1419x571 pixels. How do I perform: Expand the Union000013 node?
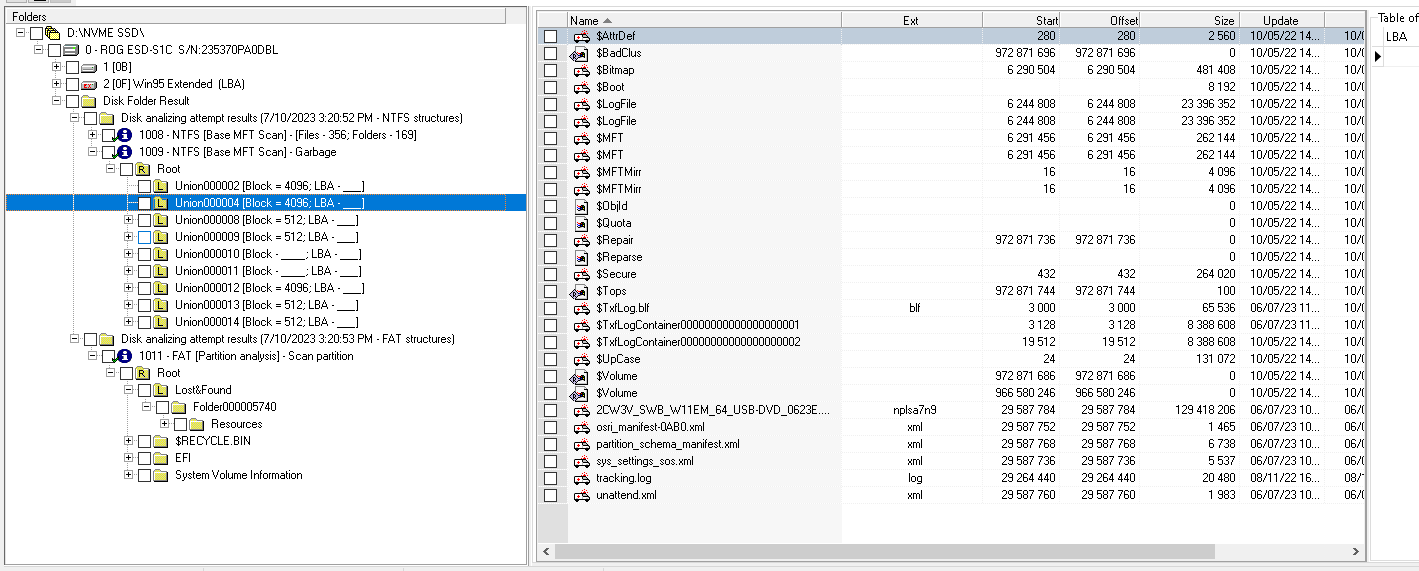(129, 305)
